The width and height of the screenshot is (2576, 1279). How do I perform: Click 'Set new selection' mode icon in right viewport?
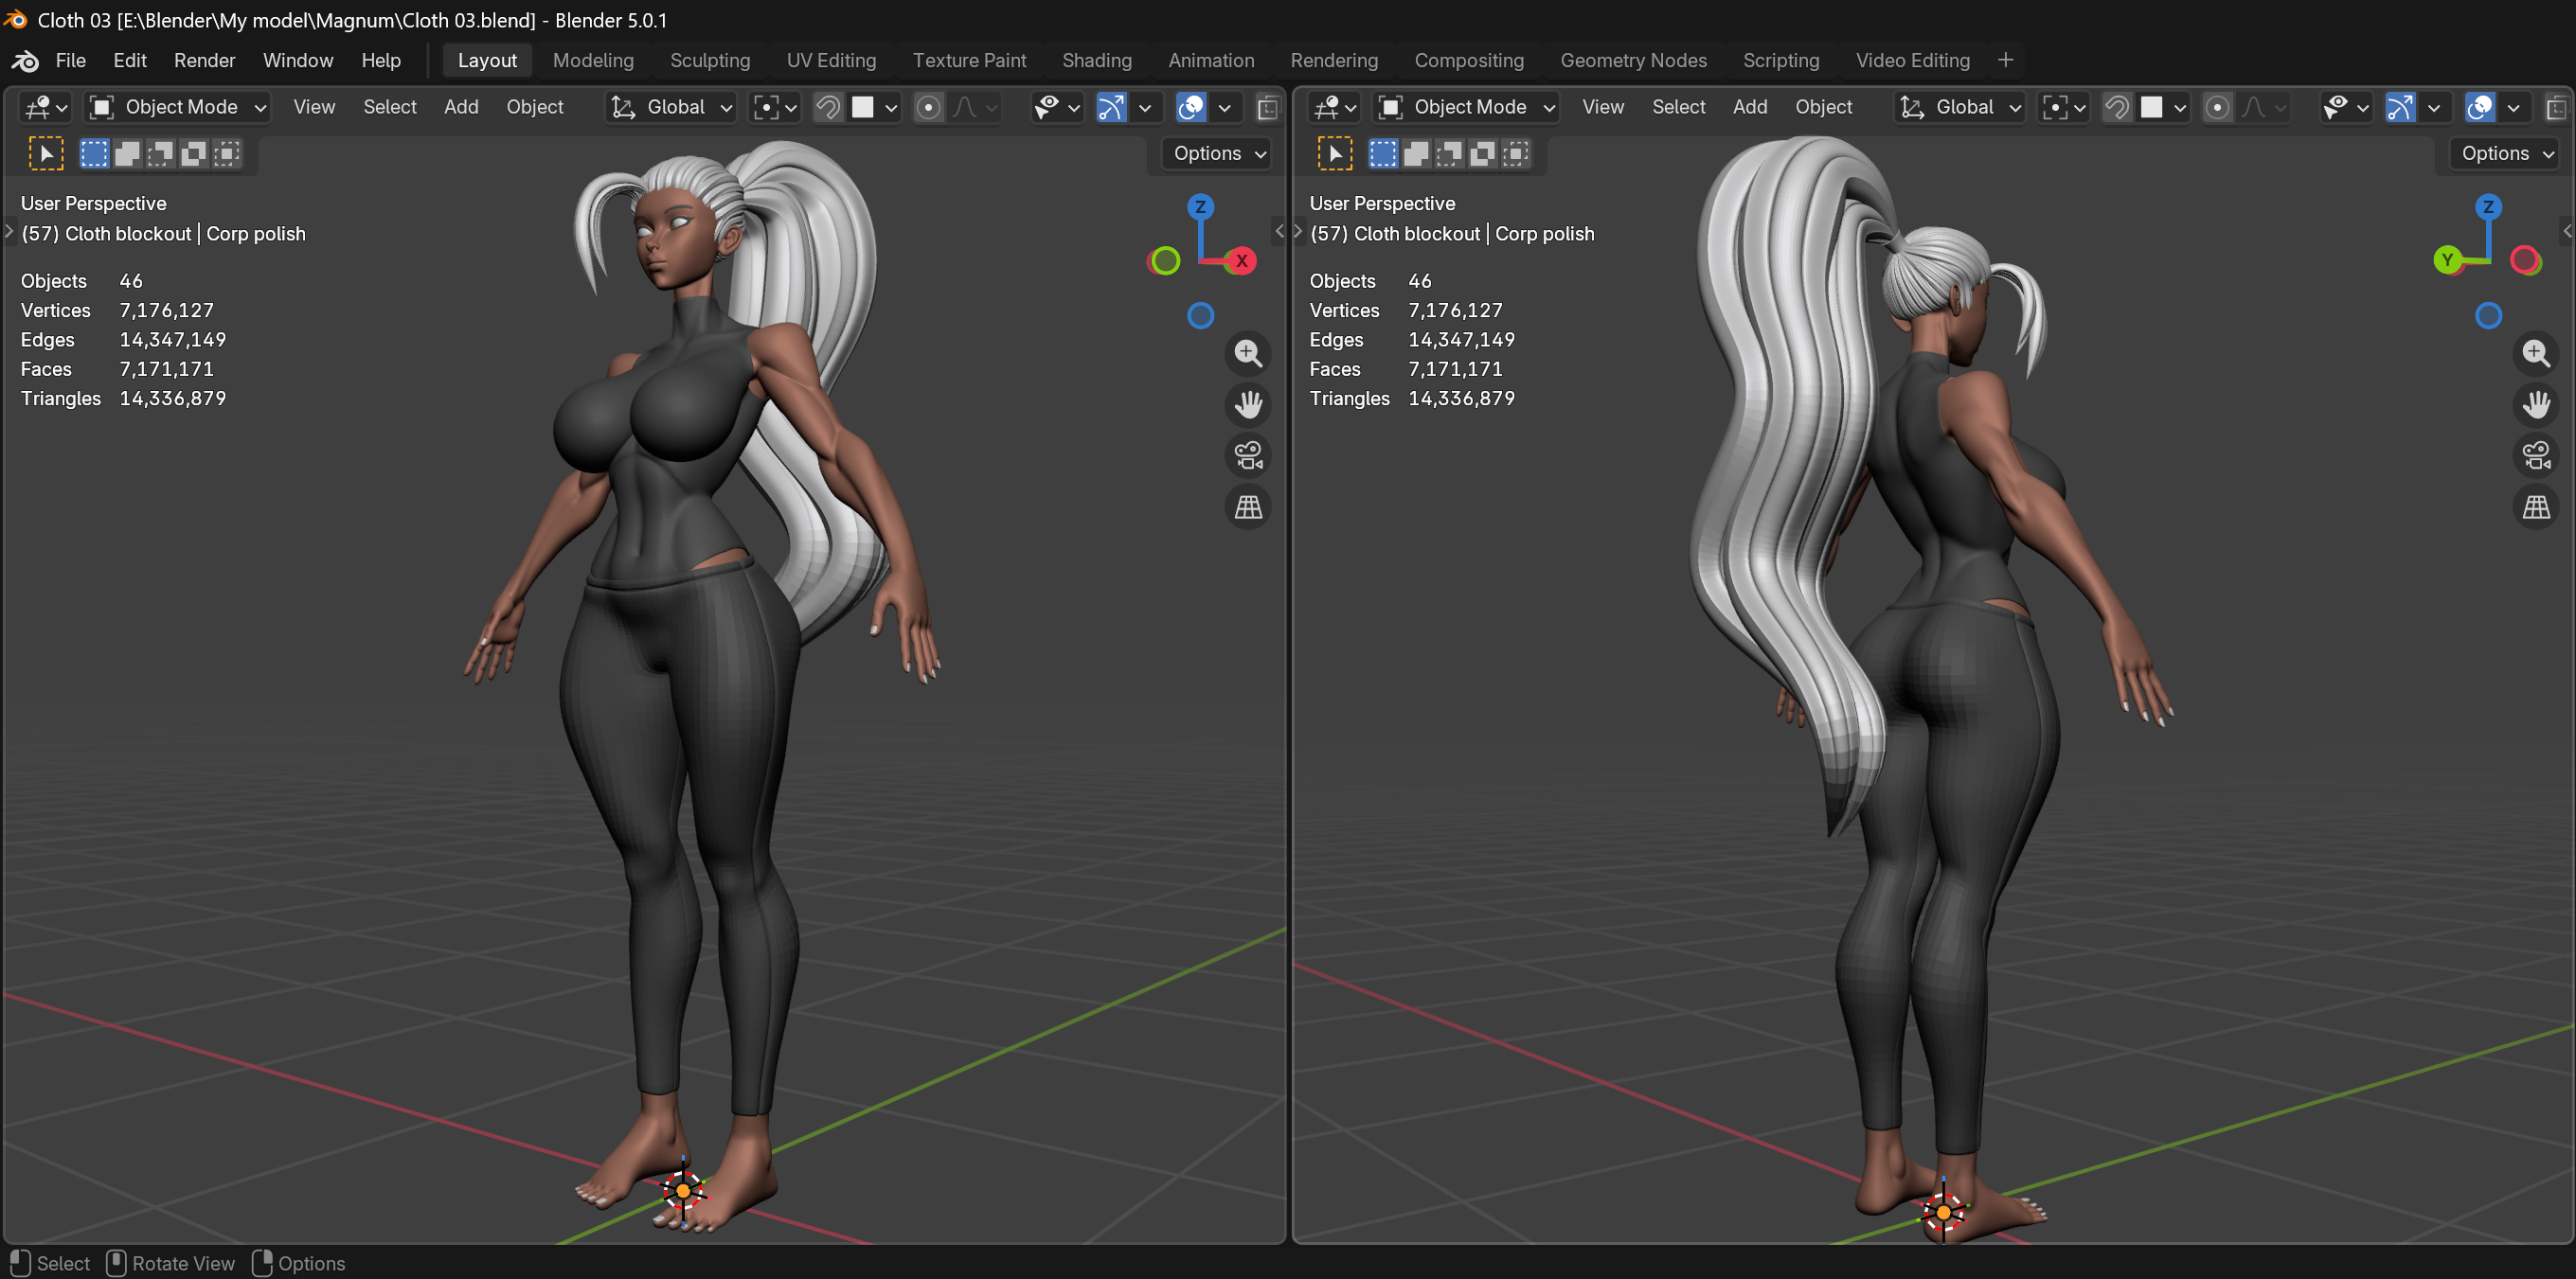click(1383, 154)
